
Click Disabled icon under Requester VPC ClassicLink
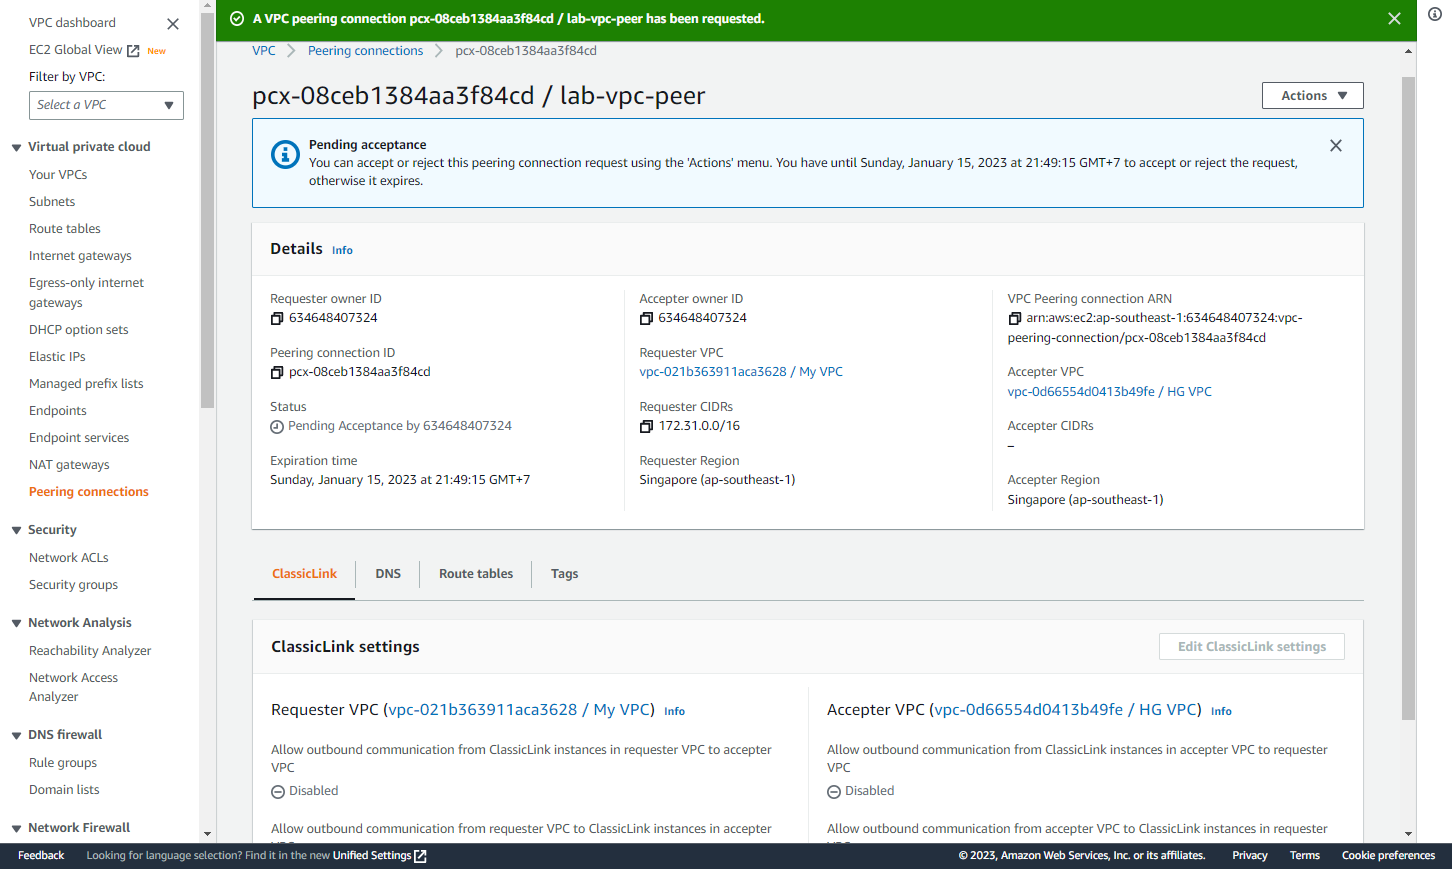coord(278,791)
